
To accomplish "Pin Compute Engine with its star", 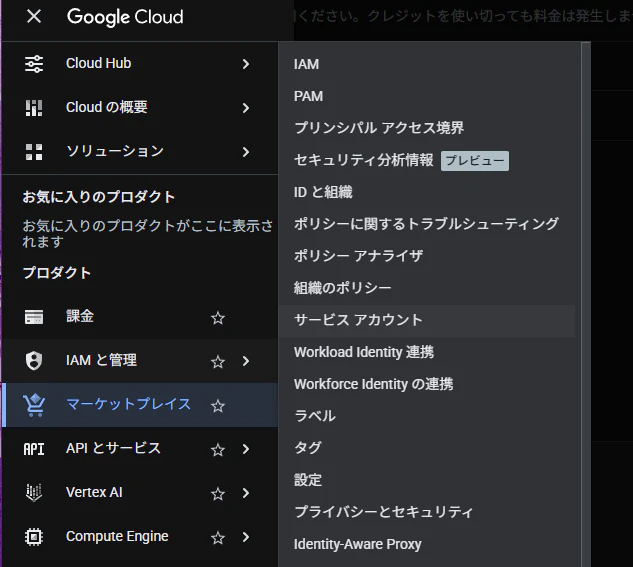I will coord(218,538).
